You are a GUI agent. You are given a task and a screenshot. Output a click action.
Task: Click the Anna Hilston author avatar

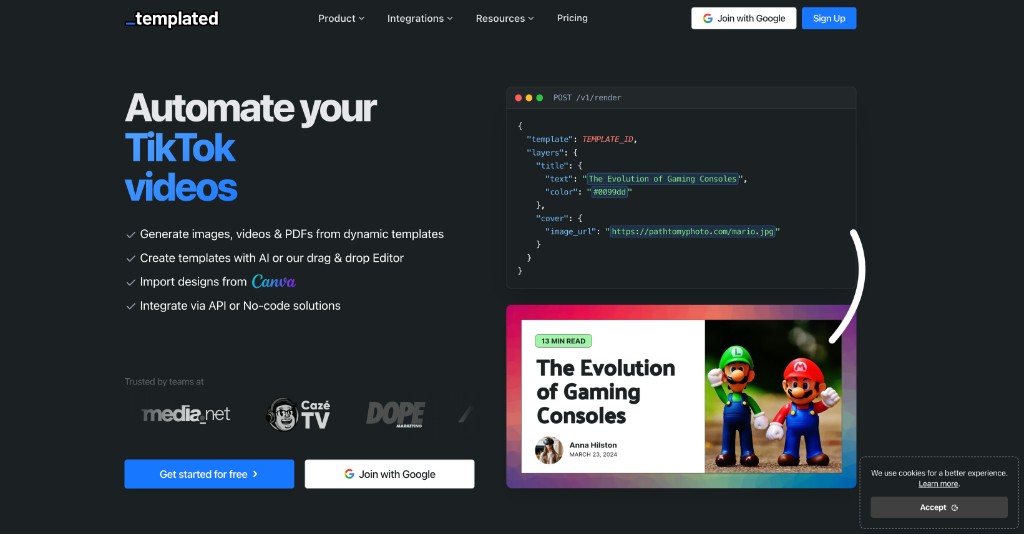pos(549,450)
